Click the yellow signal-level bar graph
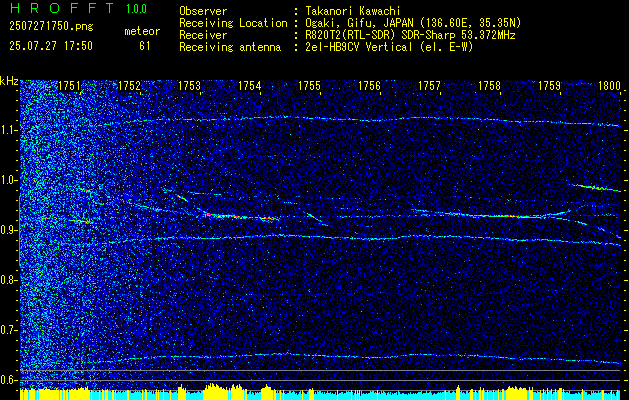 pyautogui.click(x=320, y=393)
